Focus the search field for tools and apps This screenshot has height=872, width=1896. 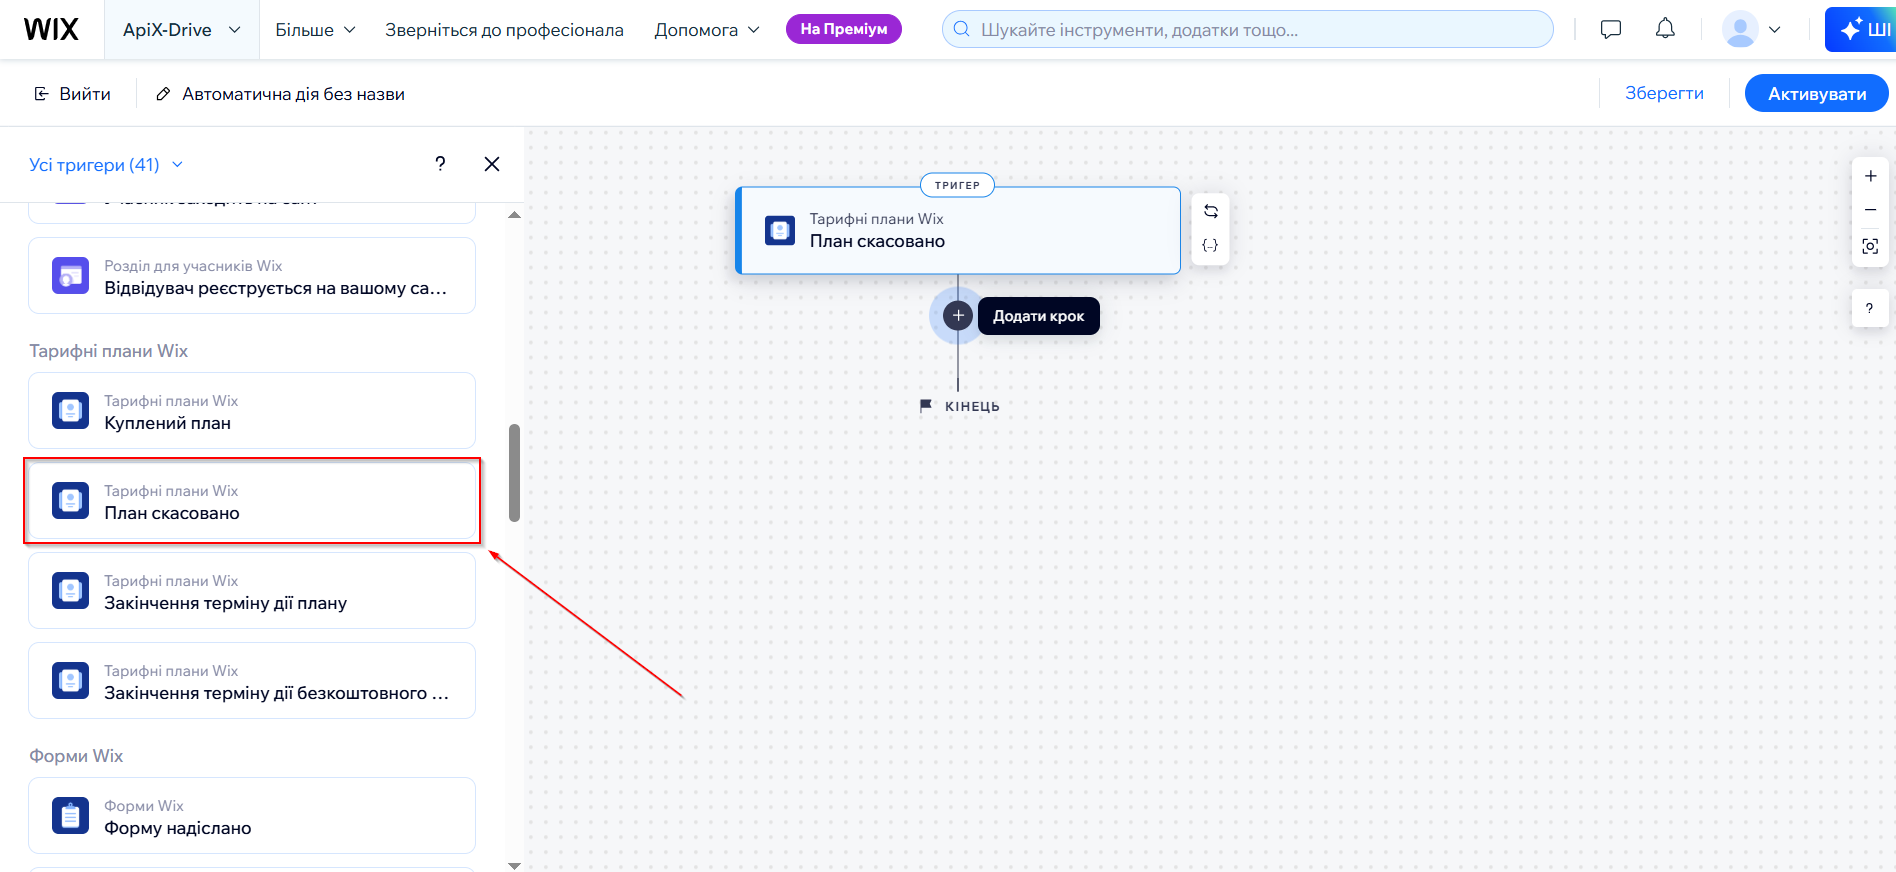(1247, 29)
